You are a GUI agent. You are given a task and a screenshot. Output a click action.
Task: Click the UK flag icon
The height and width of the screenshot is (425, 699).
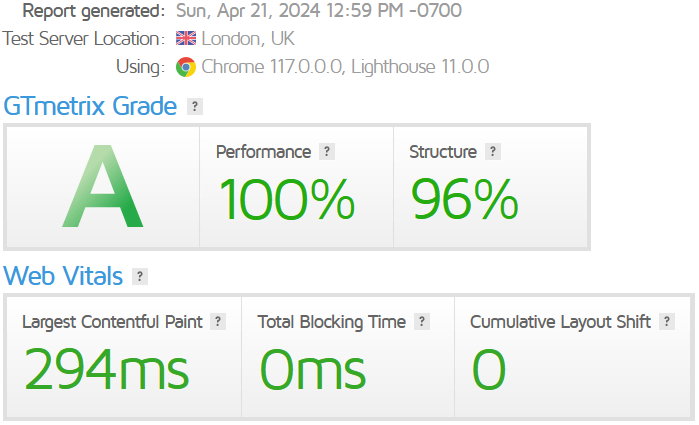[x=185, y=39]
